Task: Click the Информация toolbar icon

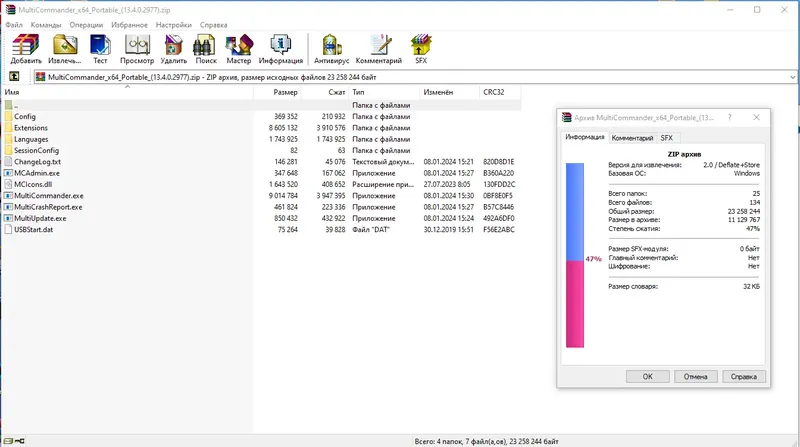Action: tap(280, 45)
